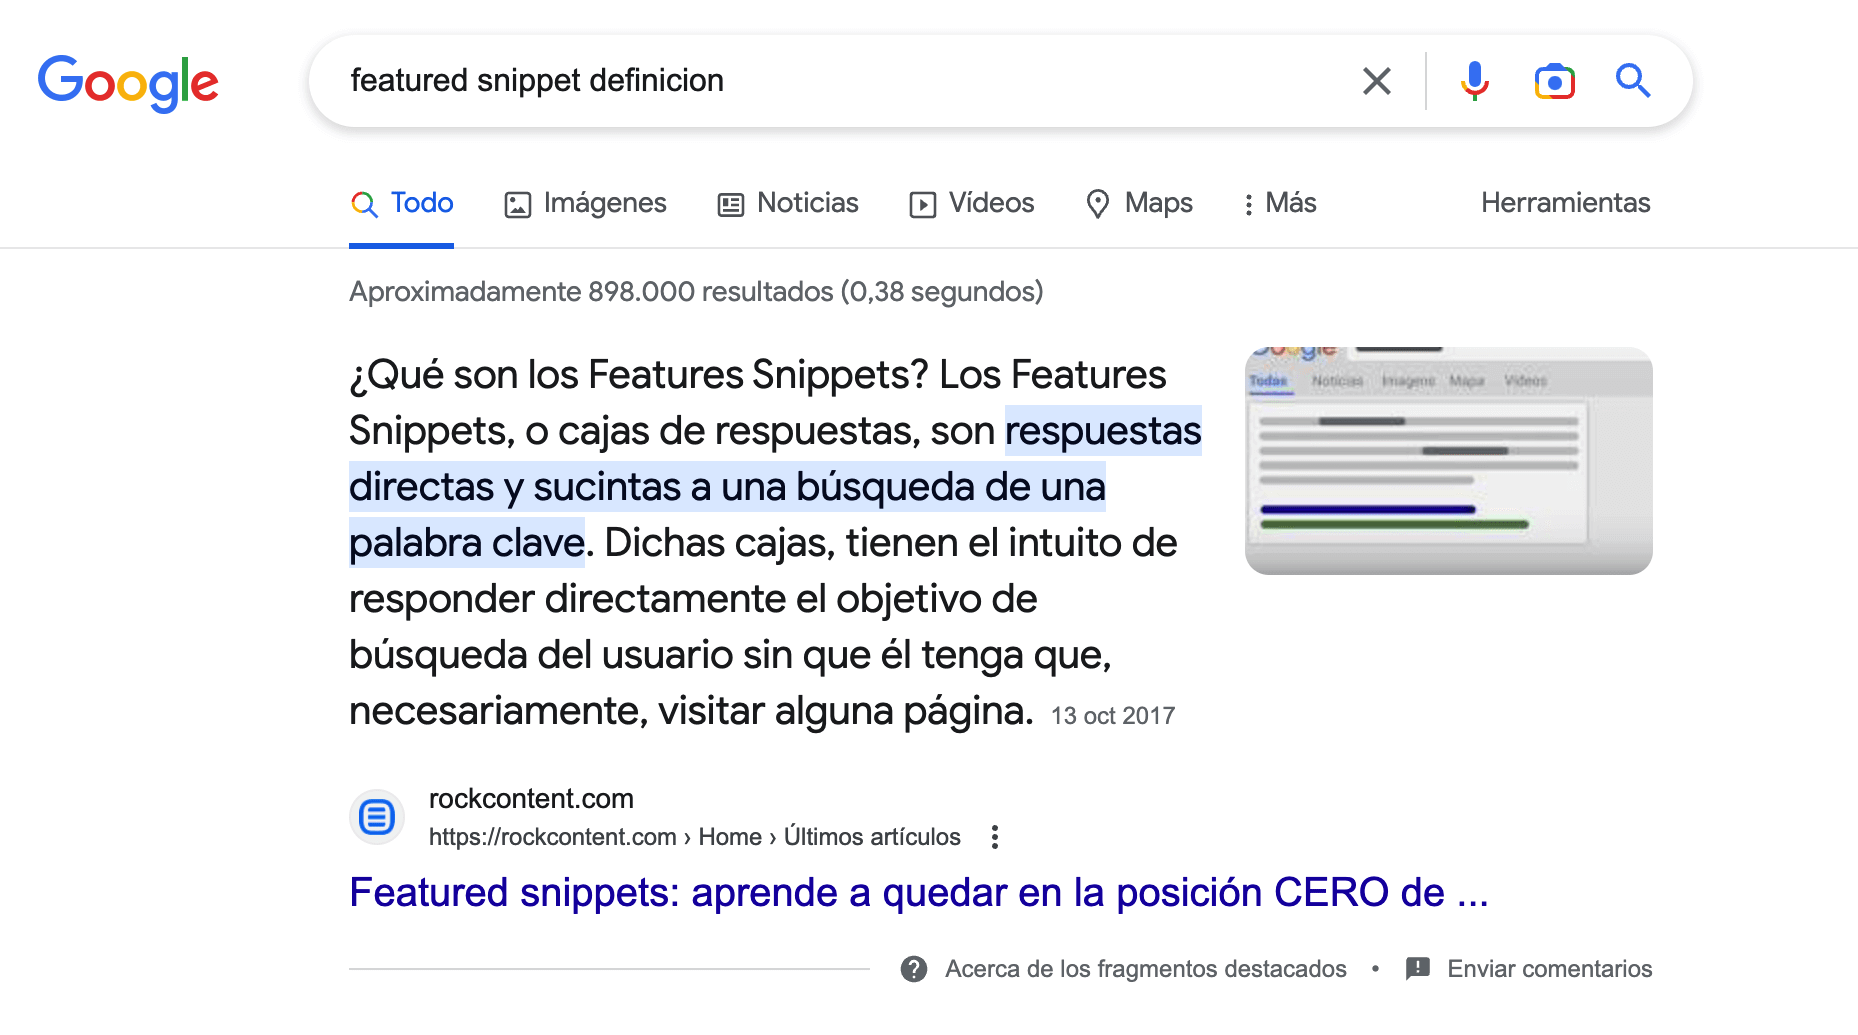The image size is (1858, 1035).
Task: Click Acerca de los fragmentos destacados
Action: pos(1145,969)
